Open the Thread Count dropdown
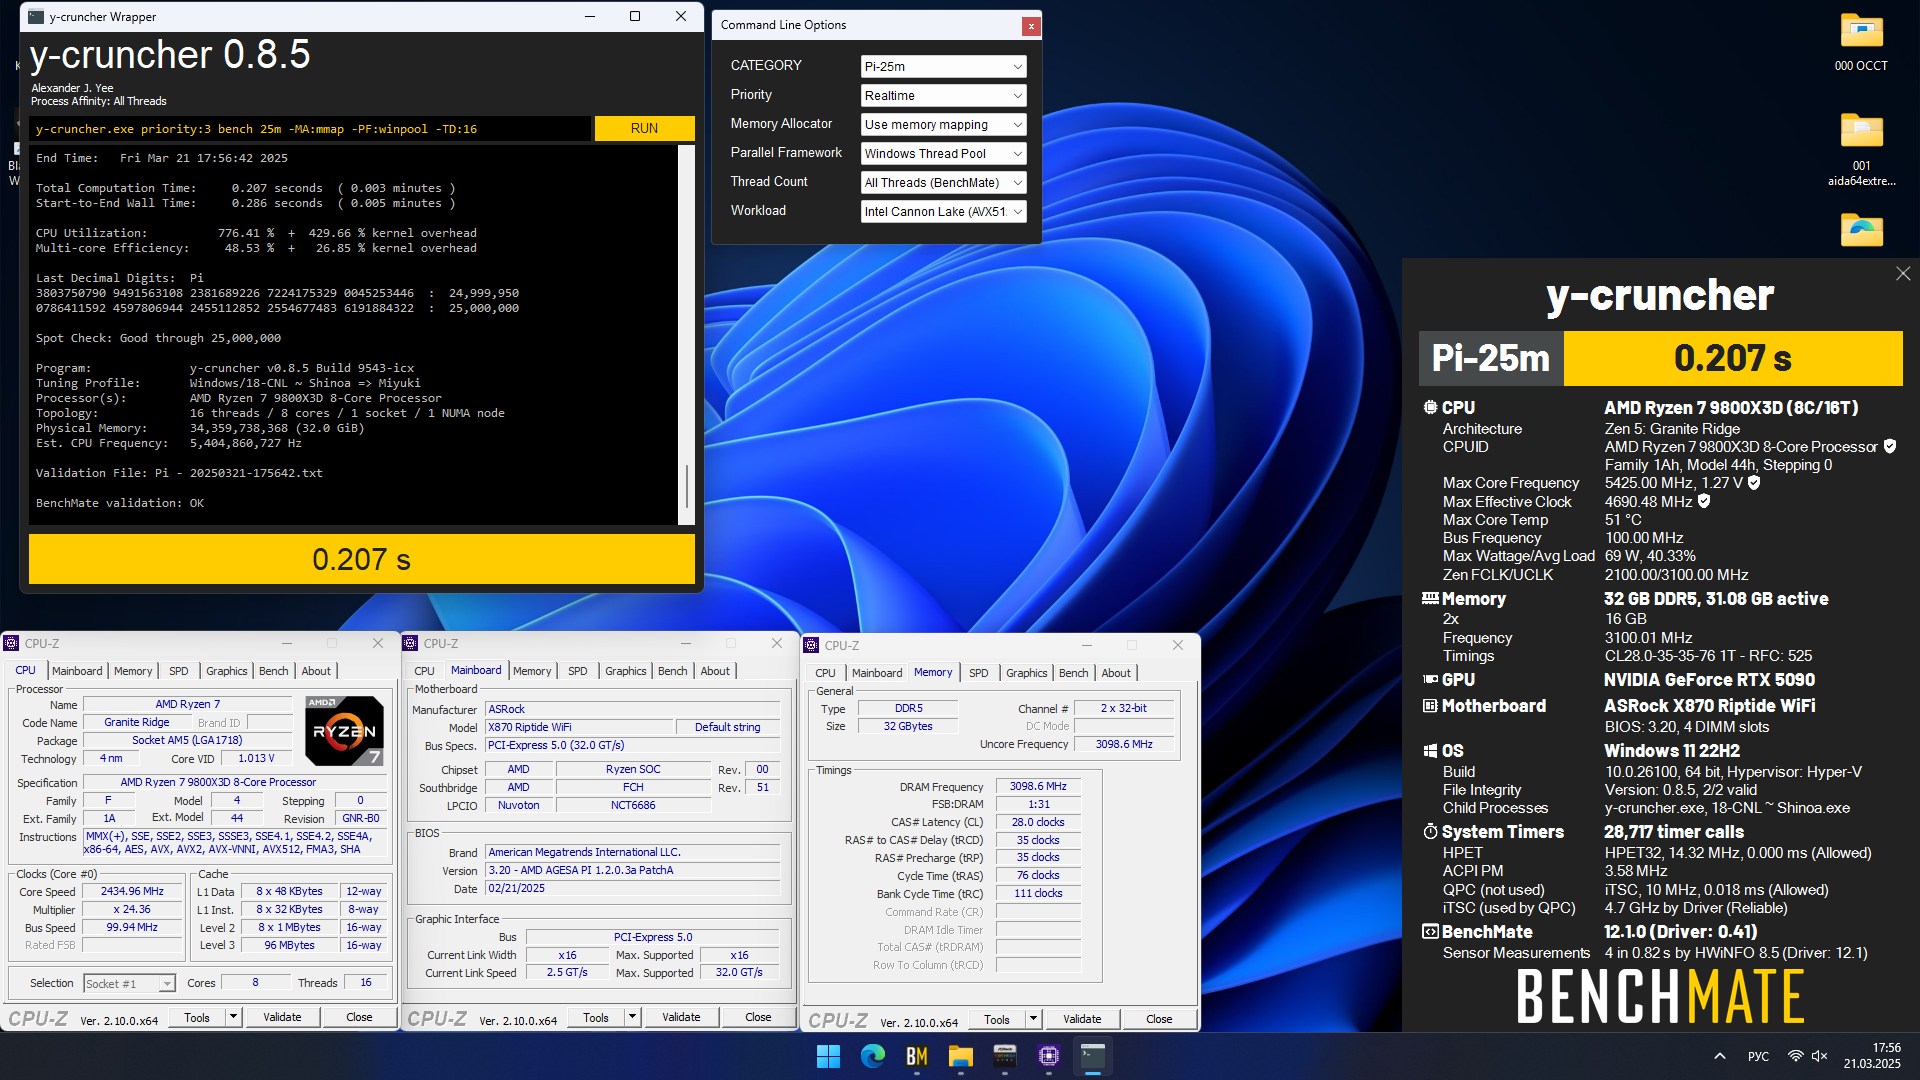The height and width of the screenshot is (1080, 1920). click(943, 182)
